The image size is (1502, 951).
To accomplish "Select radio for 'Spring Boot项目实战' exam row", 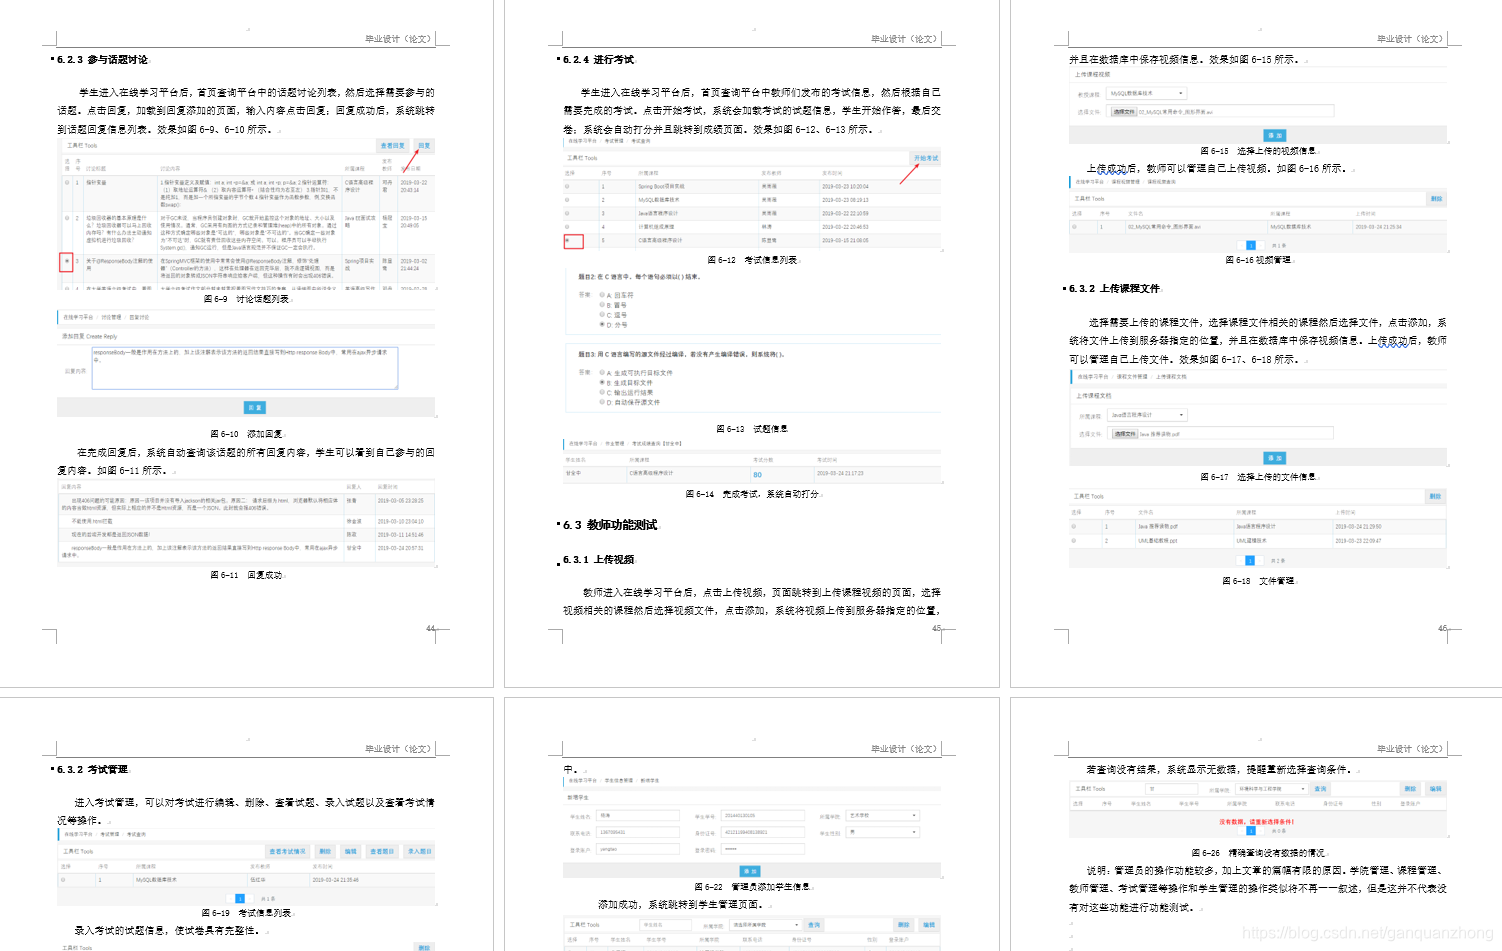I will click(x=567, y=186).
